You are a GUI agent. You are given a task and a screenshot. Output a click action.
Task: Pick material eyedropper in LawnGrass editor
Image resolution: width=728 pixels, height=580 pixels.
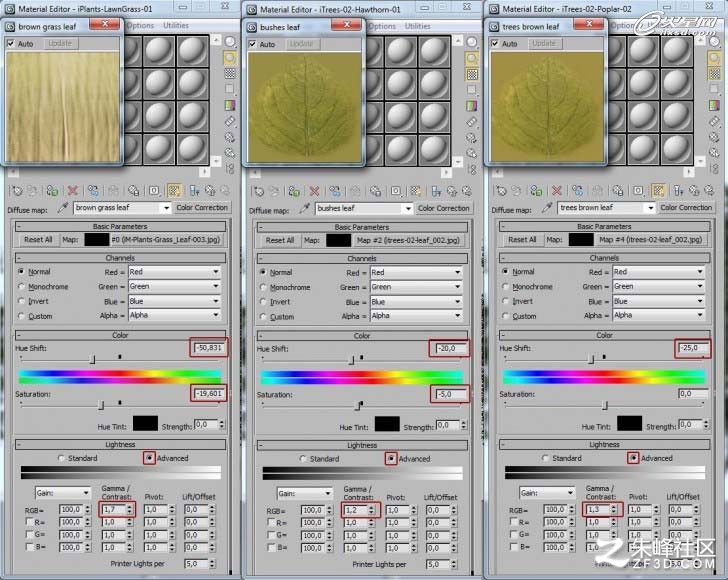pyautogui.click(x=63, y=208)
